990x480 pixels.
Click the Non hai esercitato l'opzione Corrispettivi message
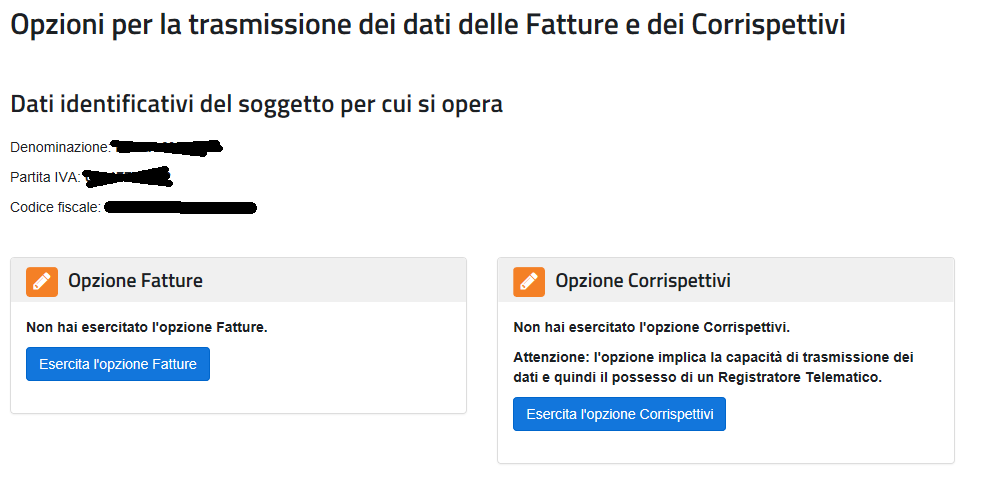(652, 327)
